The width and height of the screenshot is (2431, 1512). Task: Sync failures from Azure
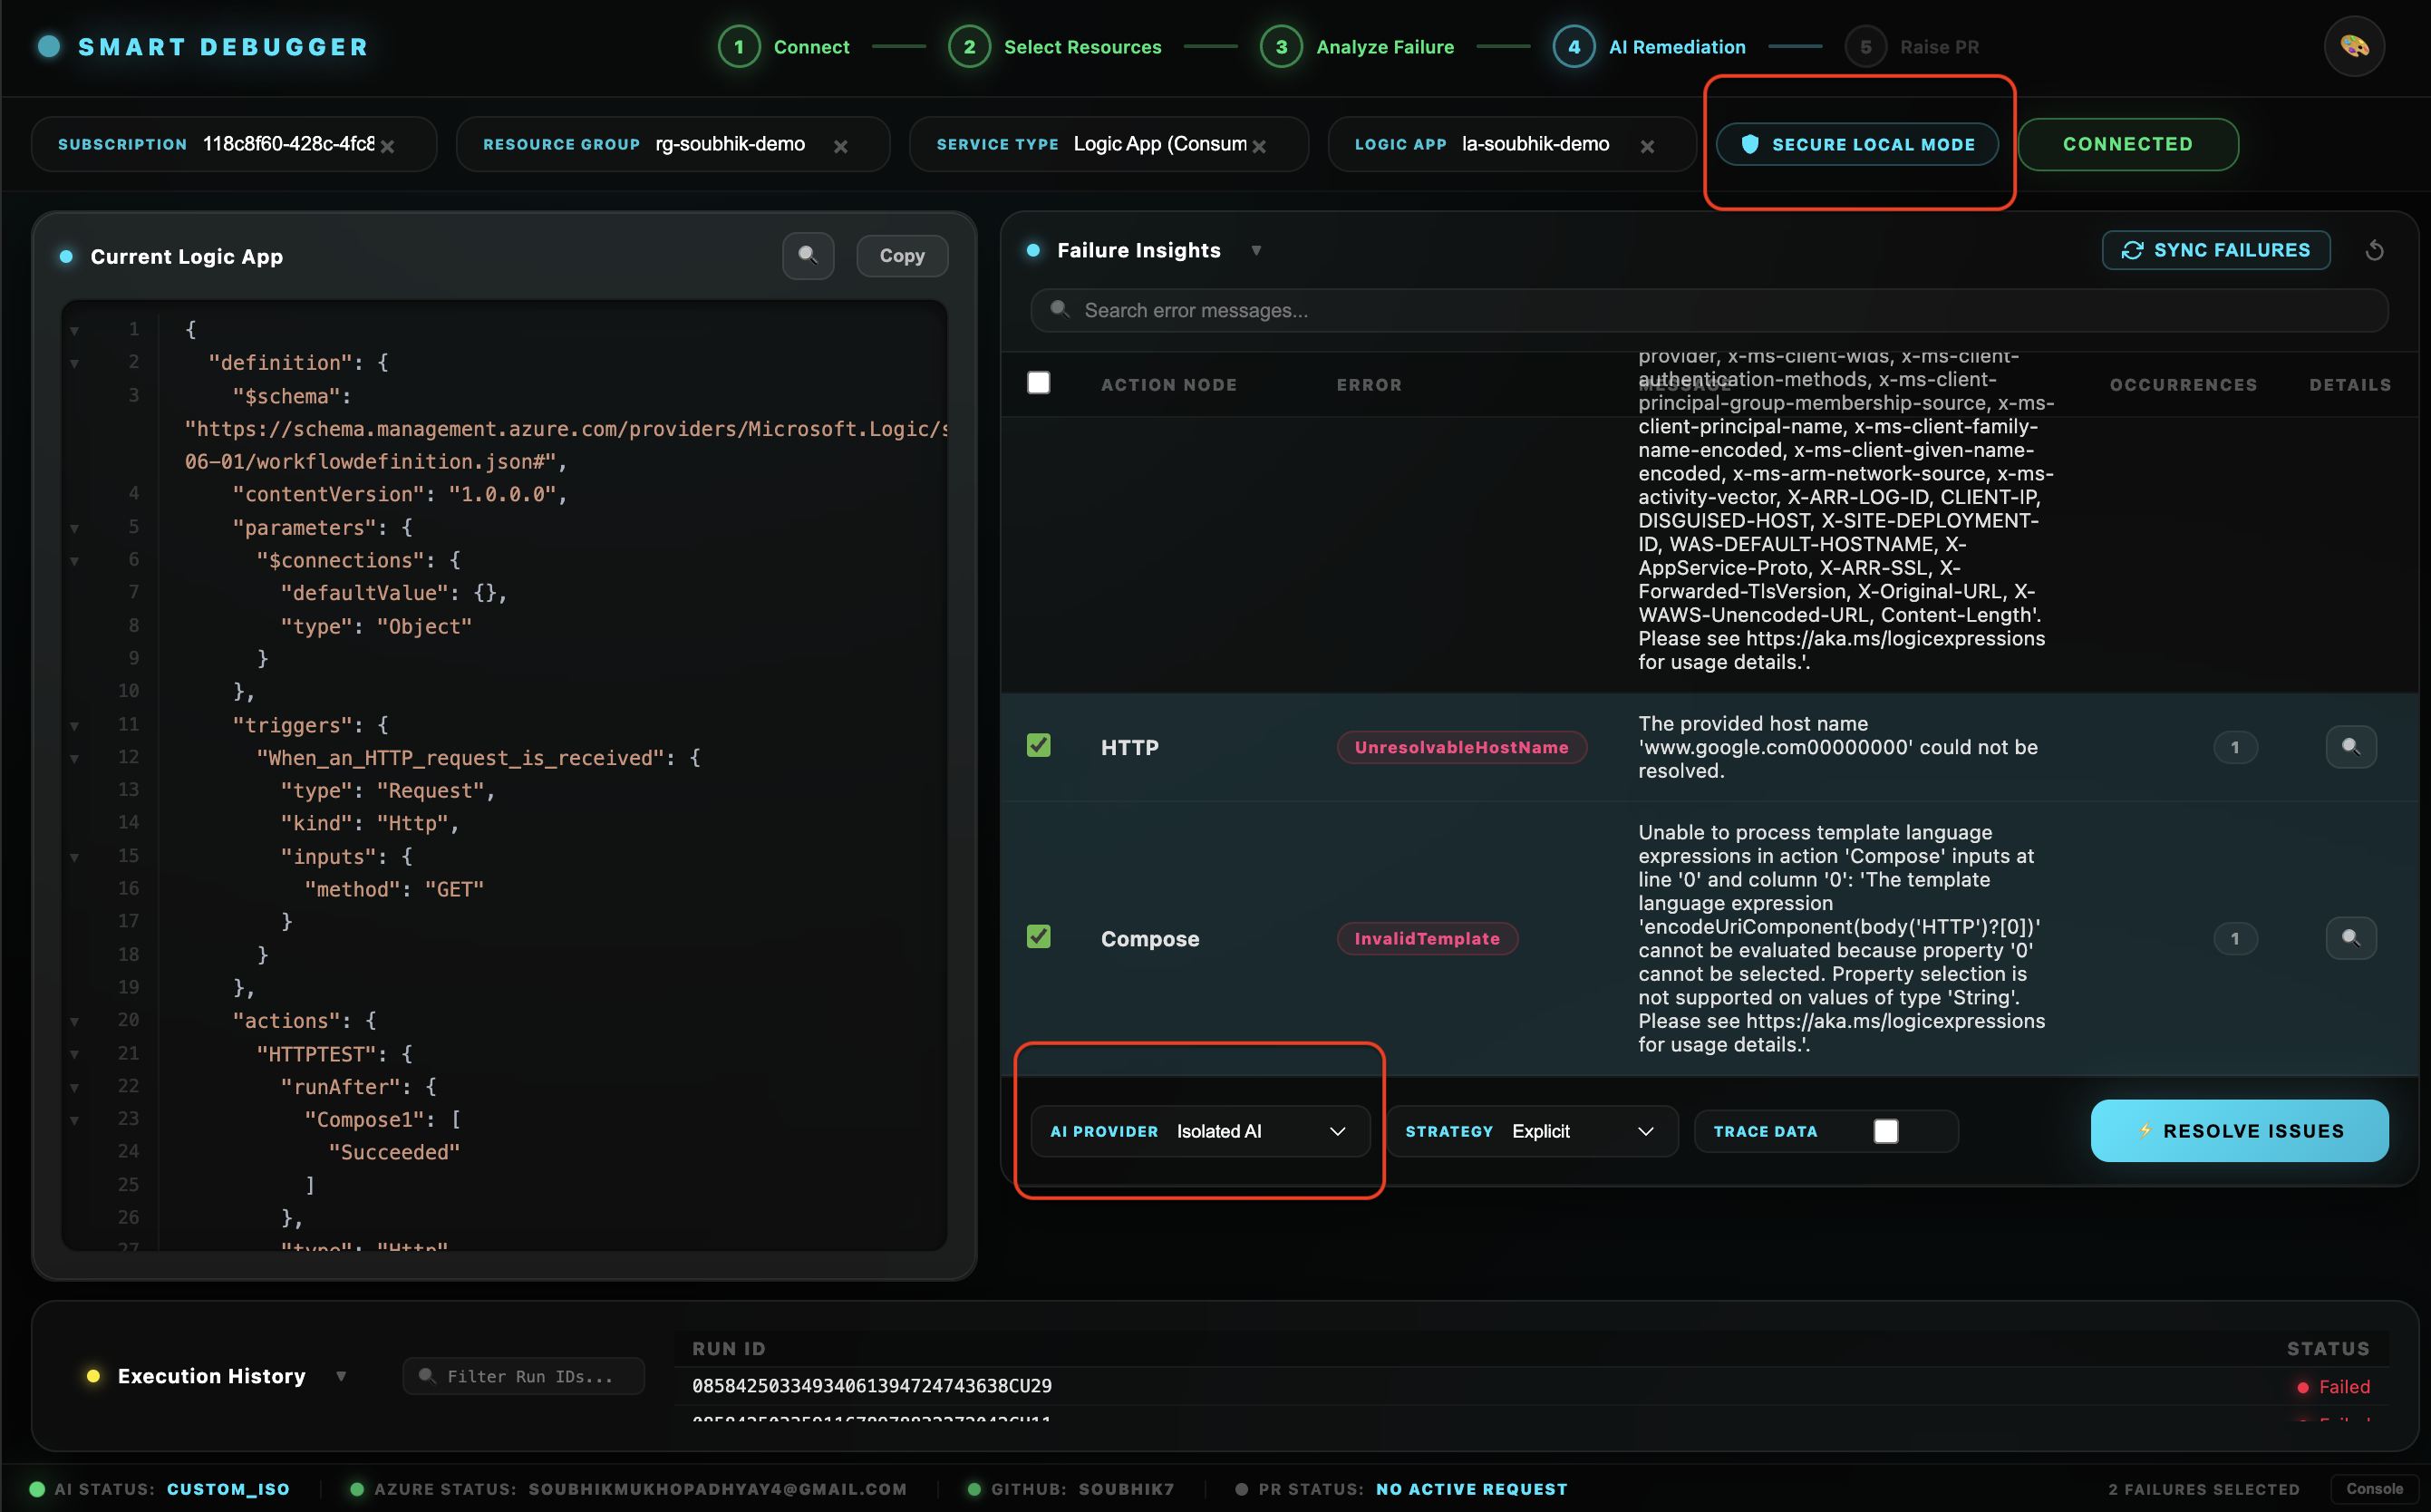(x=2216, y=250)
